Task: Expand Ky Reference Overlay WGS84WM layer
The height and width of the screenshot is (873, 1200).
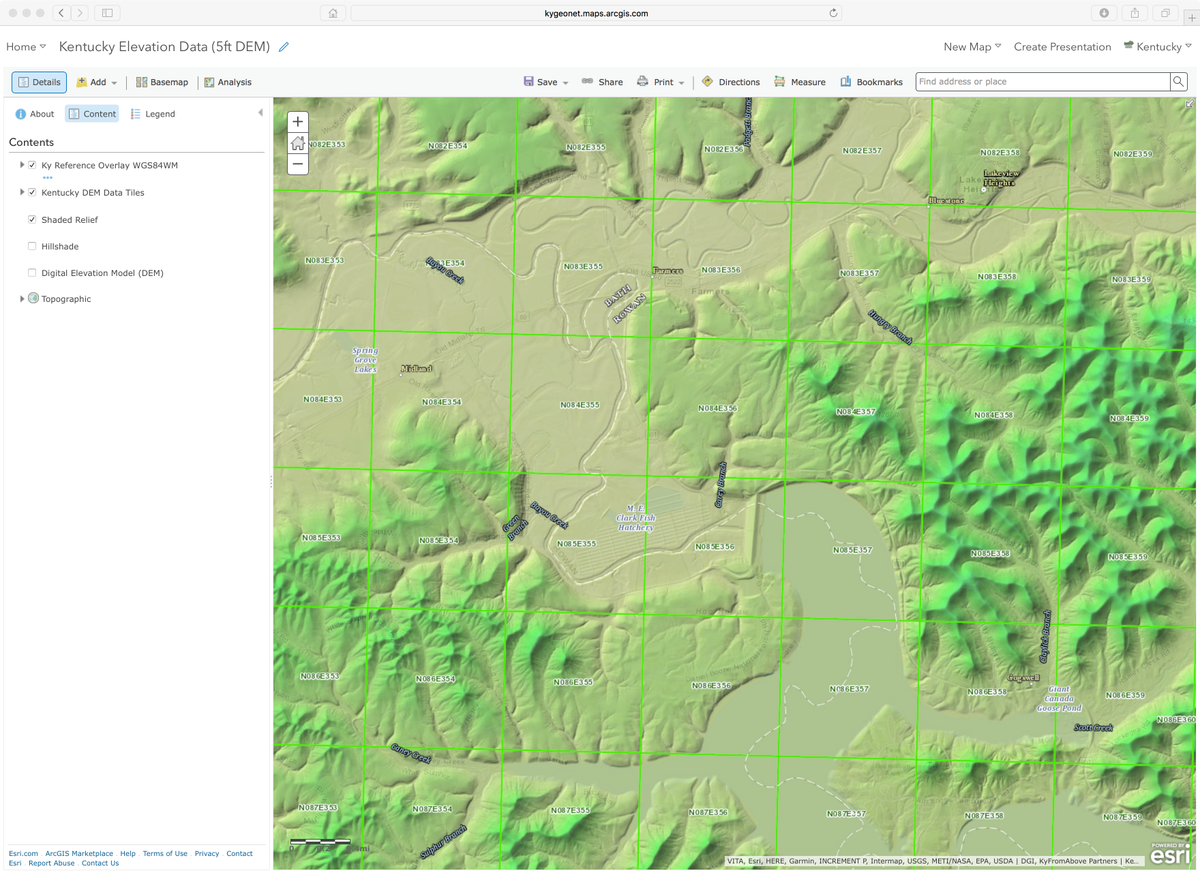Action: click(22, 165)
